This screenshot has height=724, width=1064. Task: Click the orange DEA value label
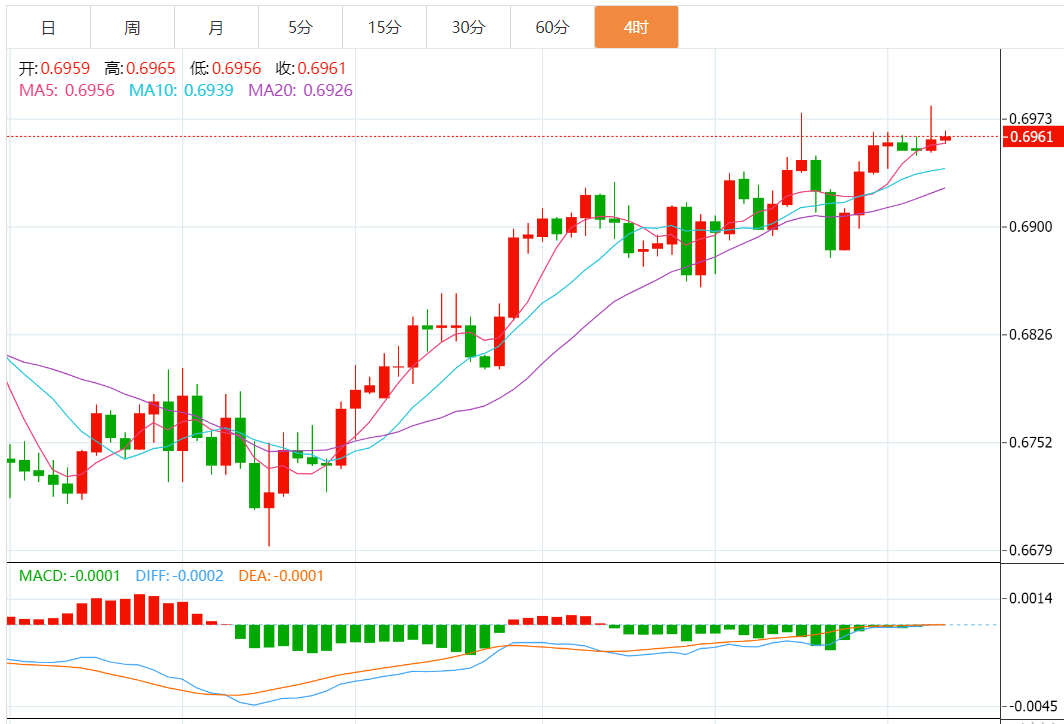281,576
